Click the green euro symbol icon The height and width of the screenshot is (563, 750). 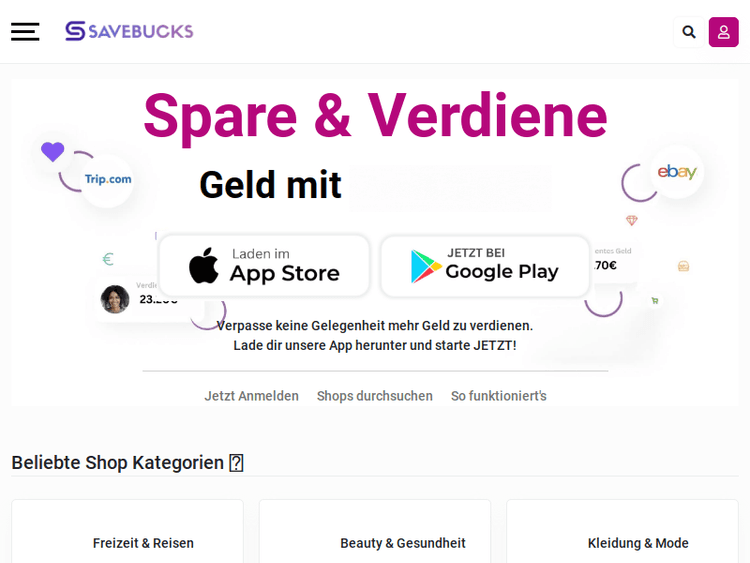[x=108, y=259]
